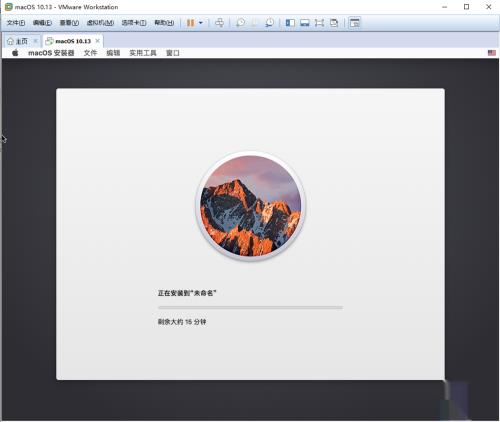
Task: Click the thumbnail bar view icon
Action: (x=305, y=23)
